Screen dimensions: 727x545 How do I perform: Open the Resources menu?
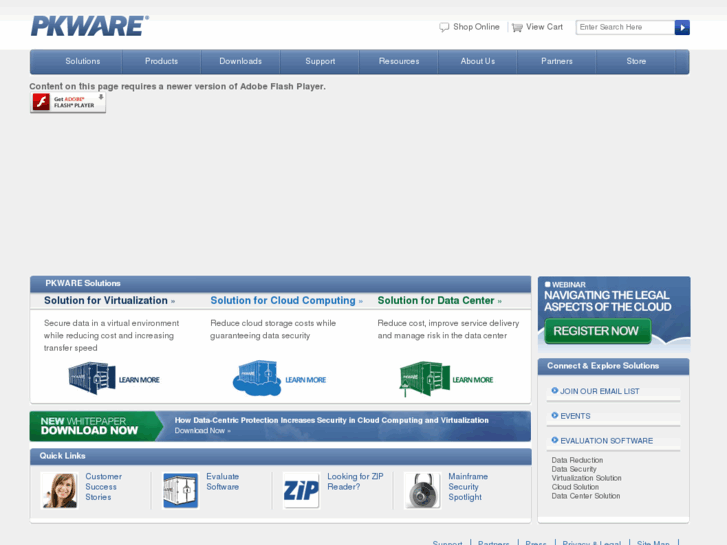[x=399, y=61]
